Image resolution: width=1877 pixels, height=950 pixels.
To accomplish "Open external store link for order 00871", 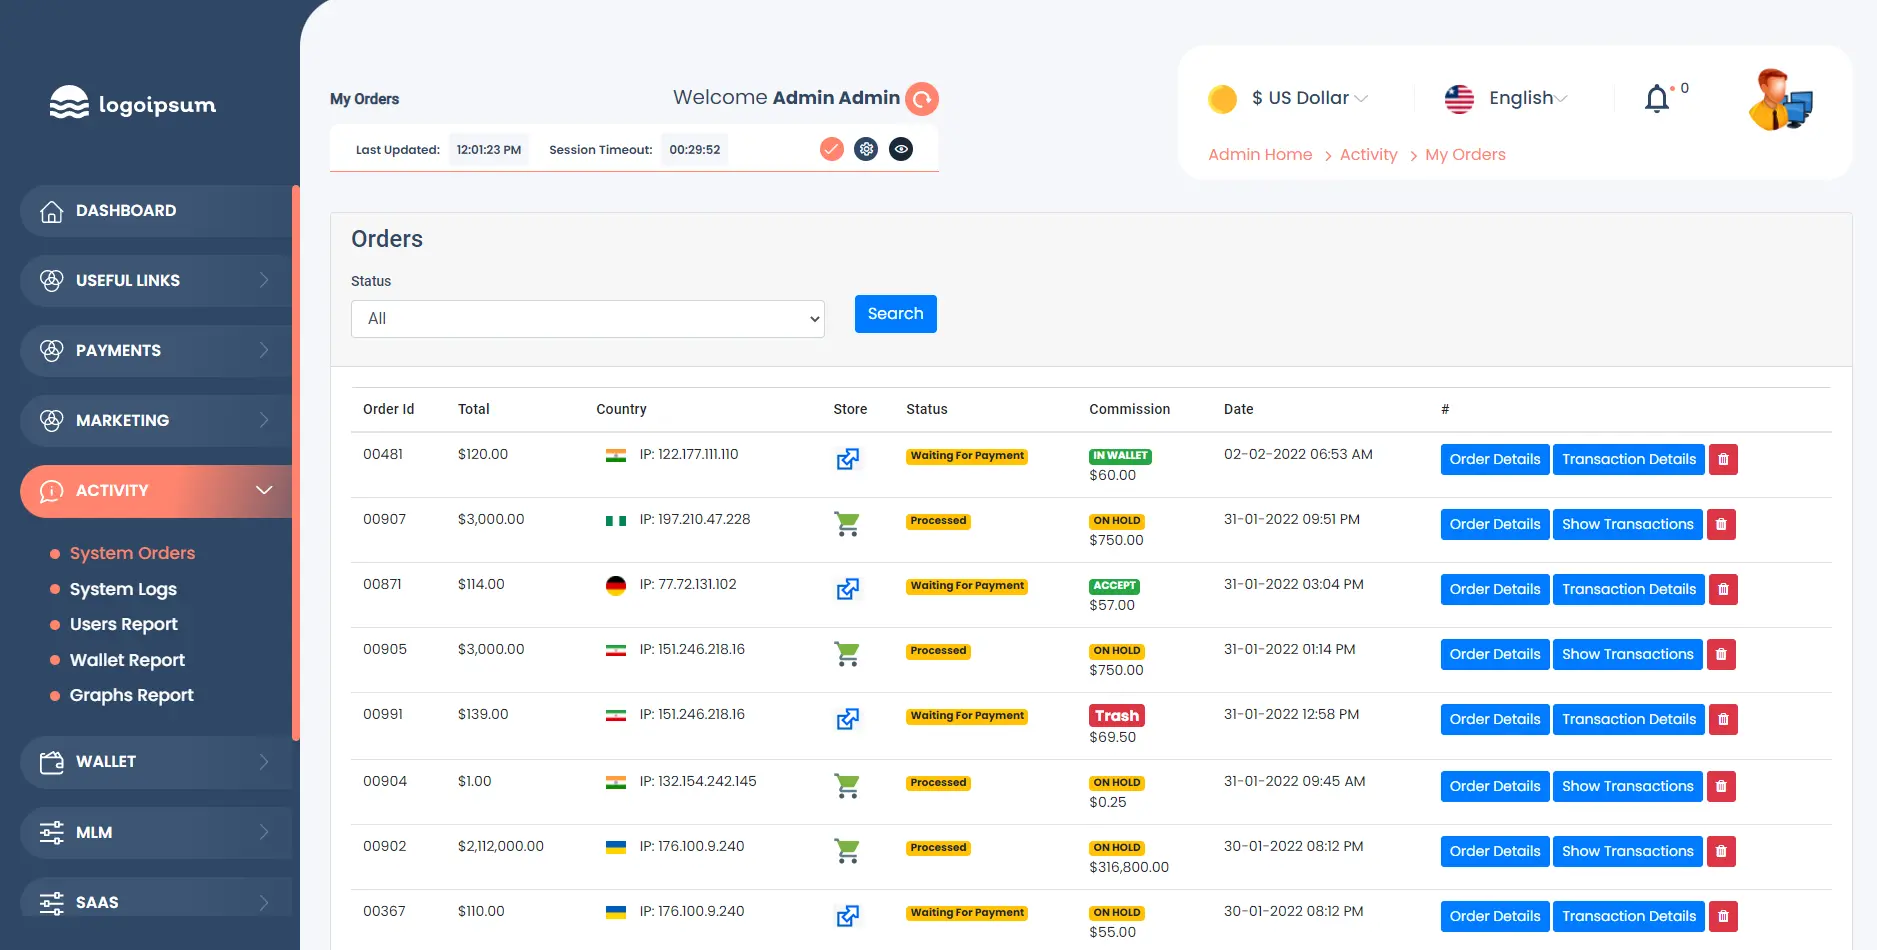I will [847, 589].
